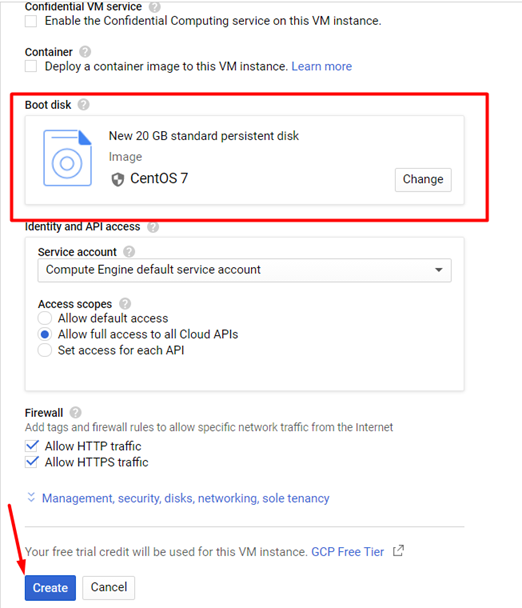Select Set access for each API

[45, 350]
